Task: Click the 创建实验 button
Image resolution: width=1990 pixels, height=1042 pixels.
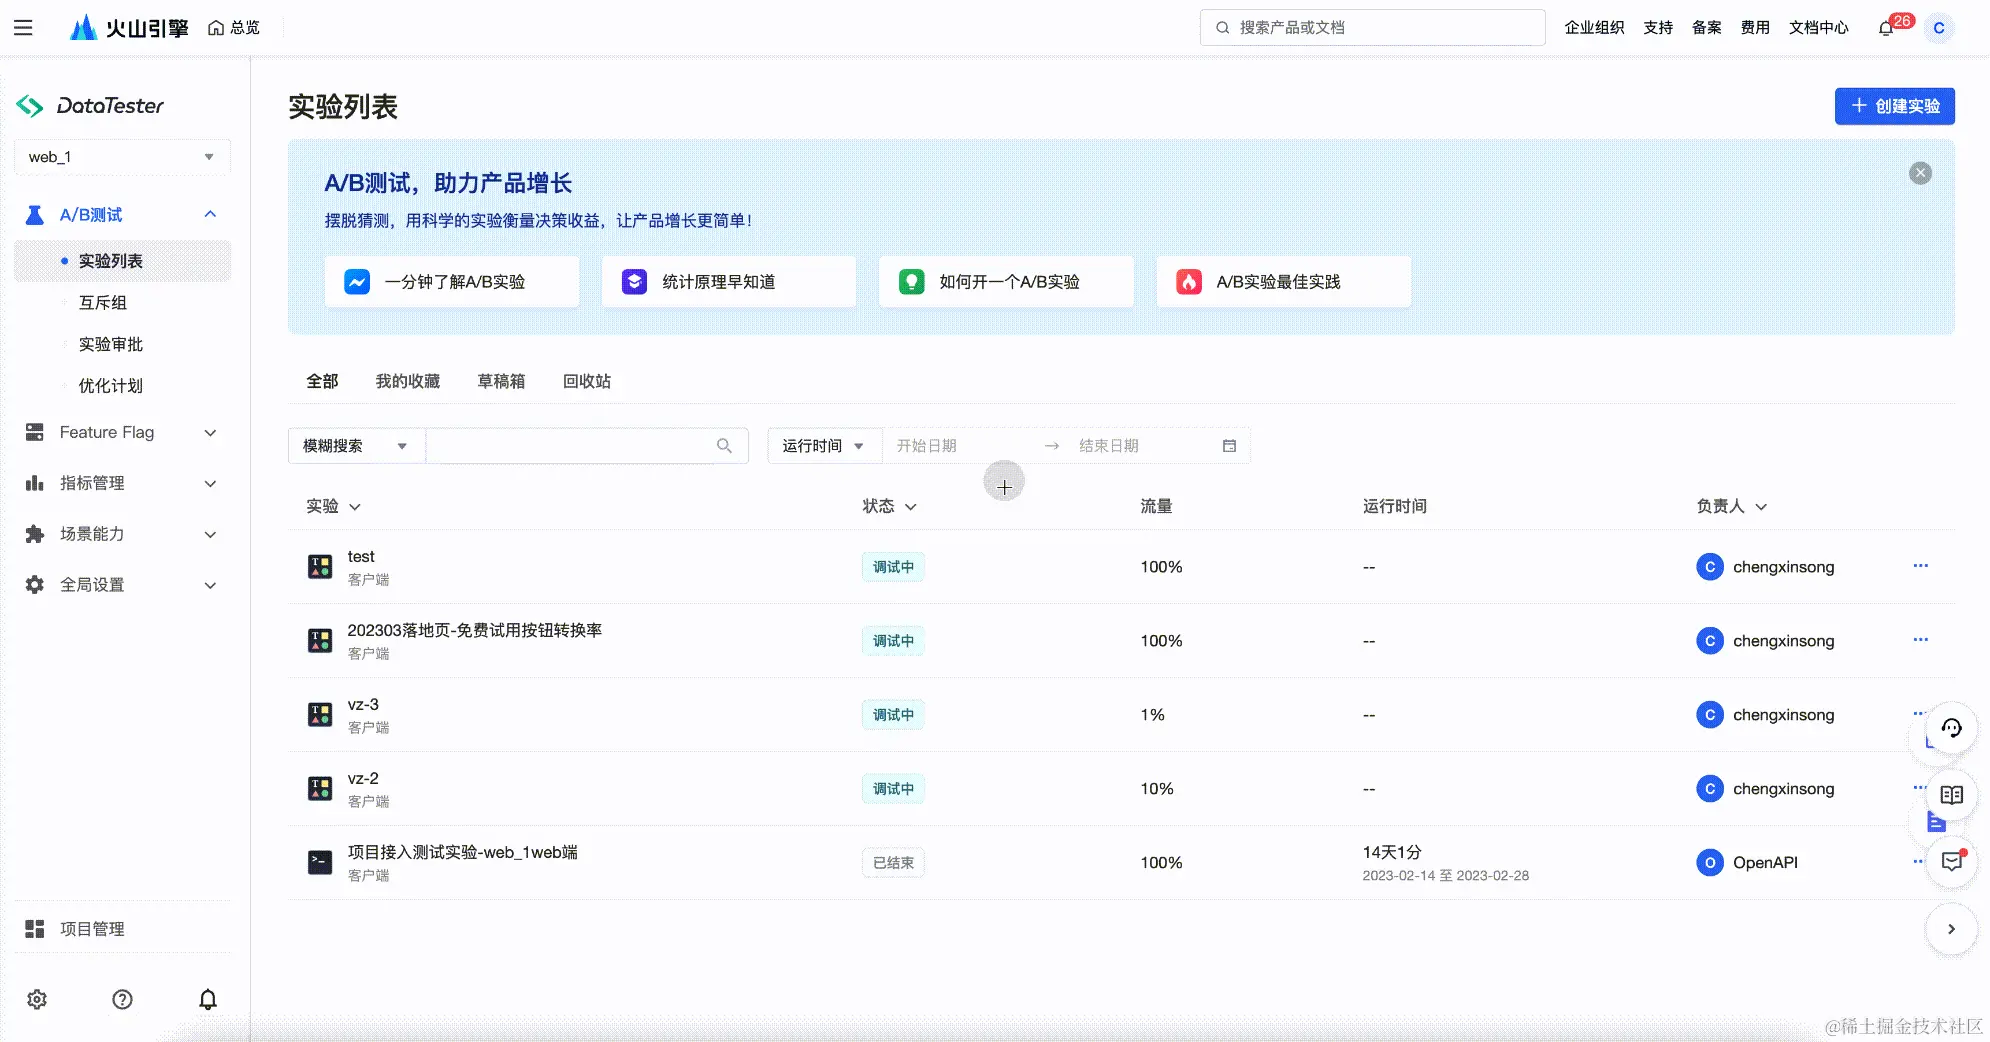Action: click(x=1894, y=106)
